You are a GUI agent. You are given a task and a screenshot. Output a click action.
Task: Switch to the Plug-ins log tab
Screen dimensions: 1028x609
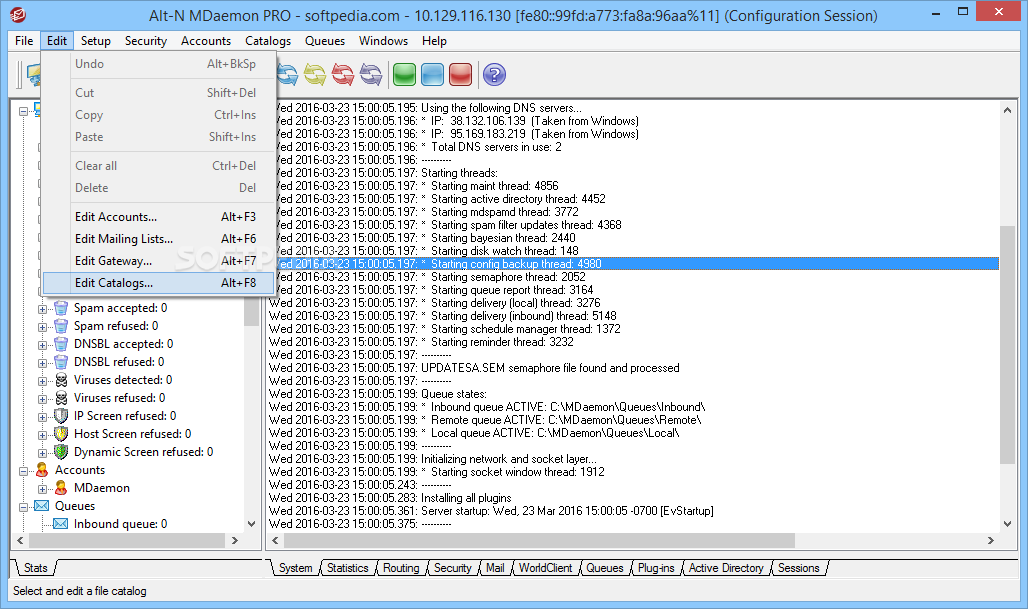tap(656, 568)
